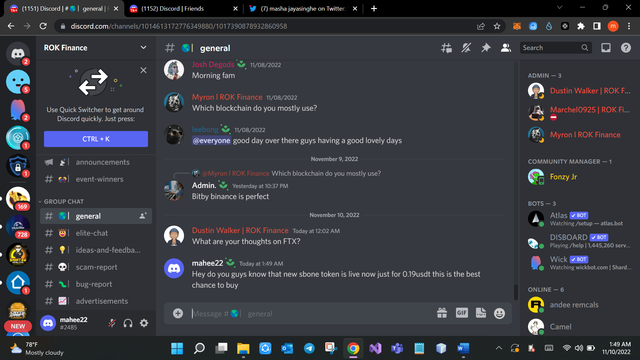Click Josh Degods username
640x360 pixels.
213,64
